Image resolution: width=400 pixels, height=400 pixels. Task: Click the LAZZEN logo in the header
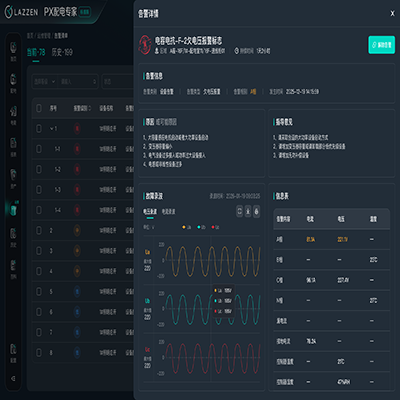coord(21,12)
